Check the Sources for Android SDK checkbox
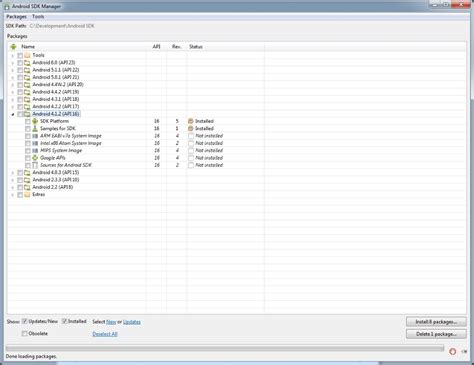The height and width of the screenshot is (365, 474). (x=28, y=165)
